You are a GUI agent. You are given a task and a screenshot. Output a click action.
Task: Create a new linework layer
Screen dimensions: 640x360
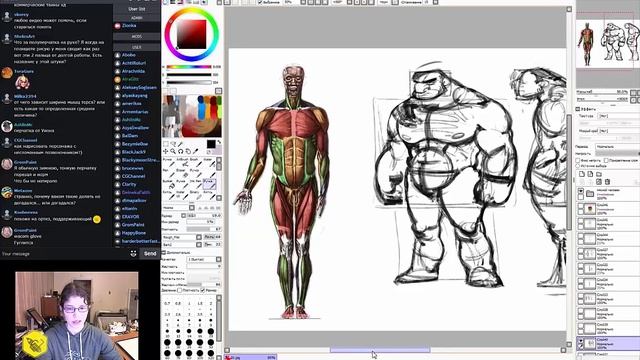point(590,174)
